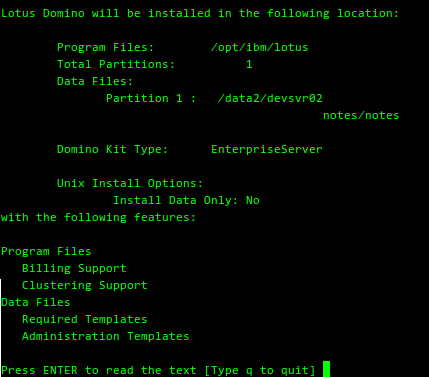The width and height of the screenshot is (429, 377).
Task: Click the green terminal cursor block
Action: point(327,369)
